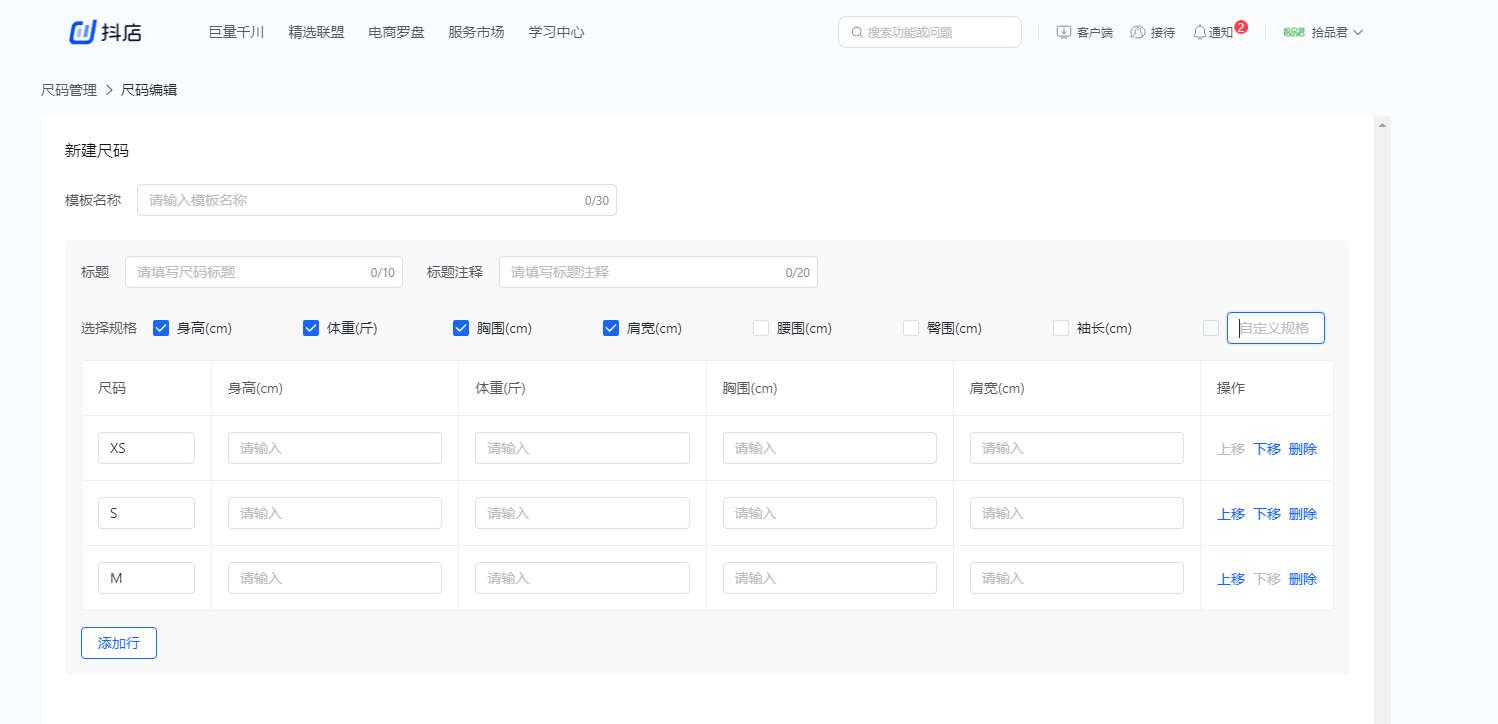Edit the M size name field
The height and width of the screenshot is (724, 1498).
coord(146,578)
